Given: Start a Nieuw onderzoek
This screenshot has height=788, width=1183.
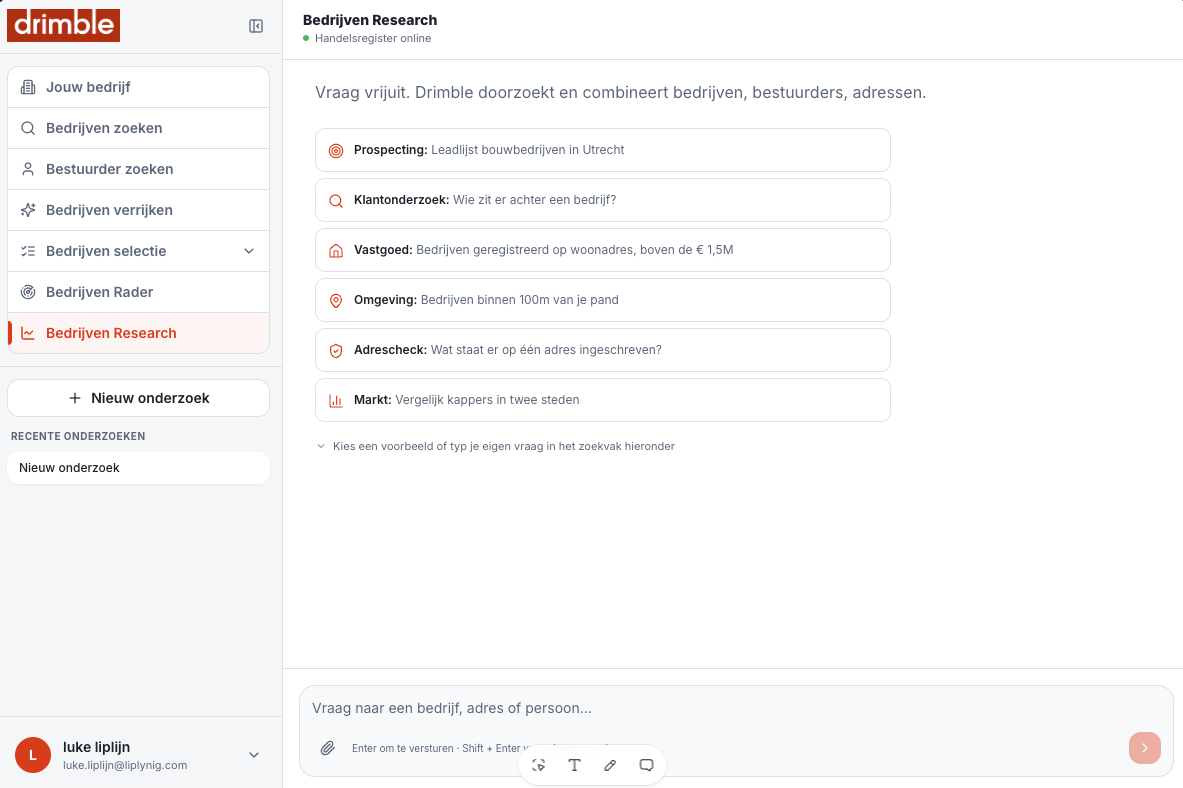Looking at the screenshot, I should click(138, 398).
